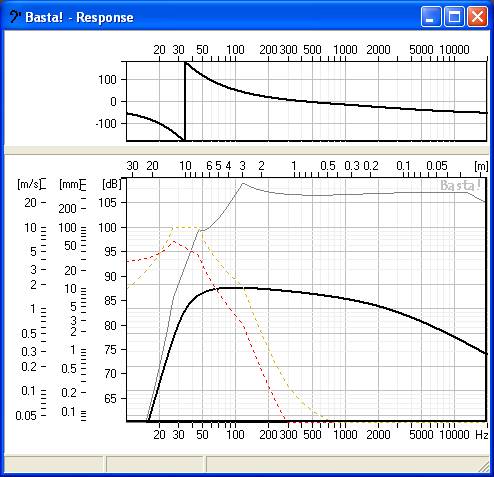494x477 pixels.
Task: Click the Basta! app icon in title bar
Action: pyautogui.click(x=15, y=17)
